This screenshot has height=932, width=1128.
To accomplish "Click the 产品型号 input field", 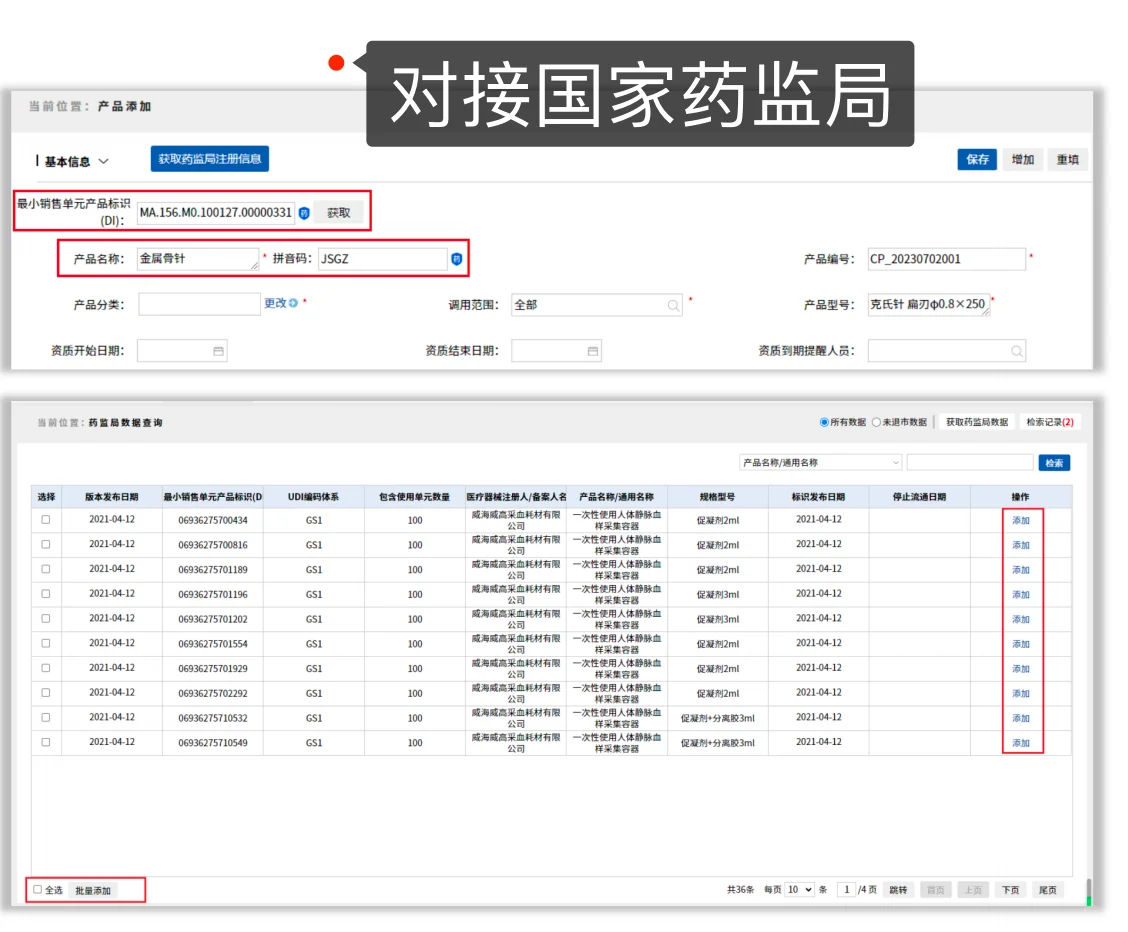I will tap(929, 305).
